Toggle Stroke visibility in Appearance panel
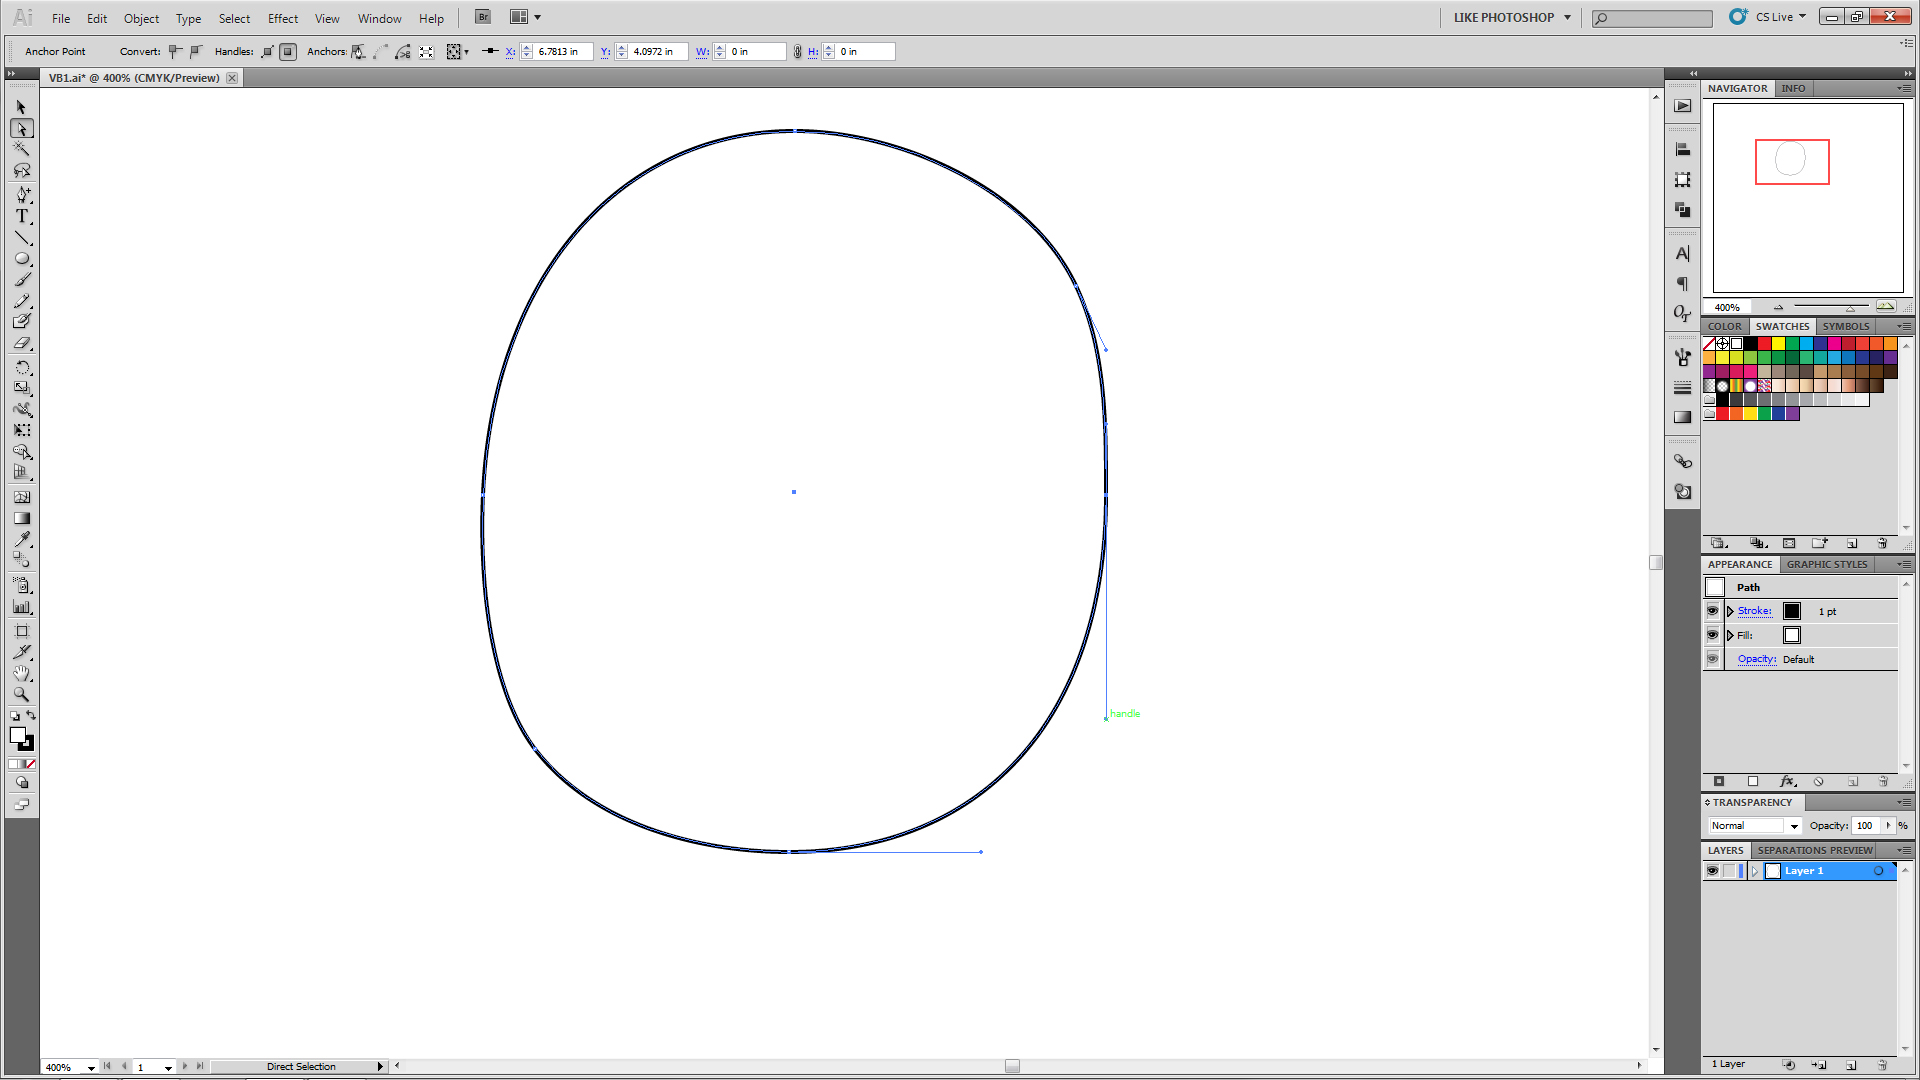The image size is (1920, 1080). pos(1712,611)
